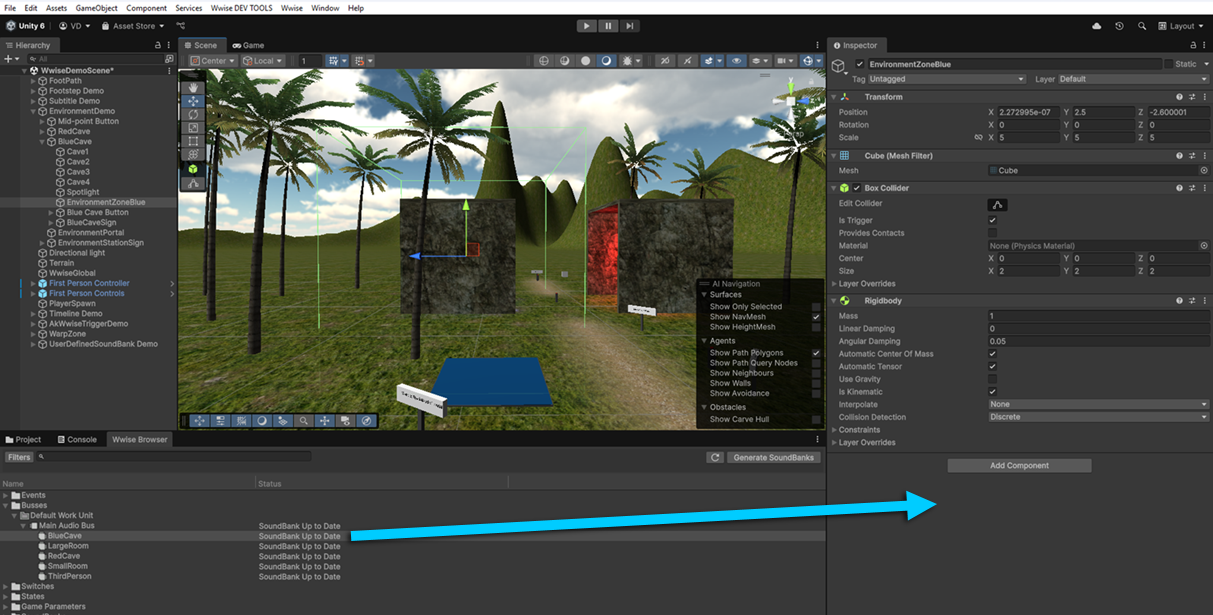Click the Add Component button
1213x615 pixels.
click(x=1019, y=466)
